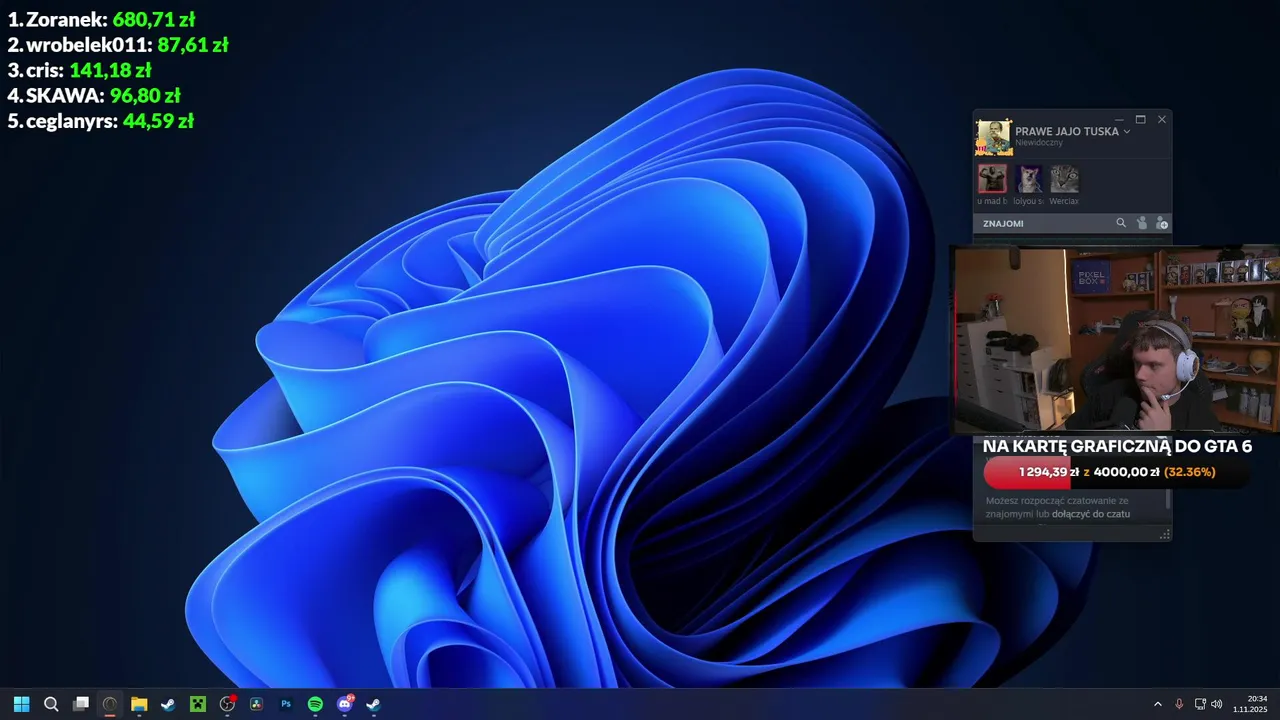Follow the 'dołączyć do czatu' link
1280x720 pixels.
(1091, 514)
